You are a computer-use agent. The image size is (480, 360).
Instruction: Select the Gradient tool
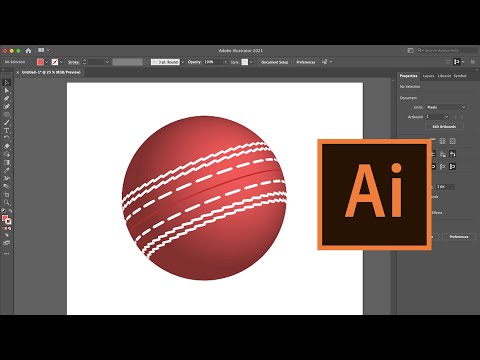click(7, 162)
